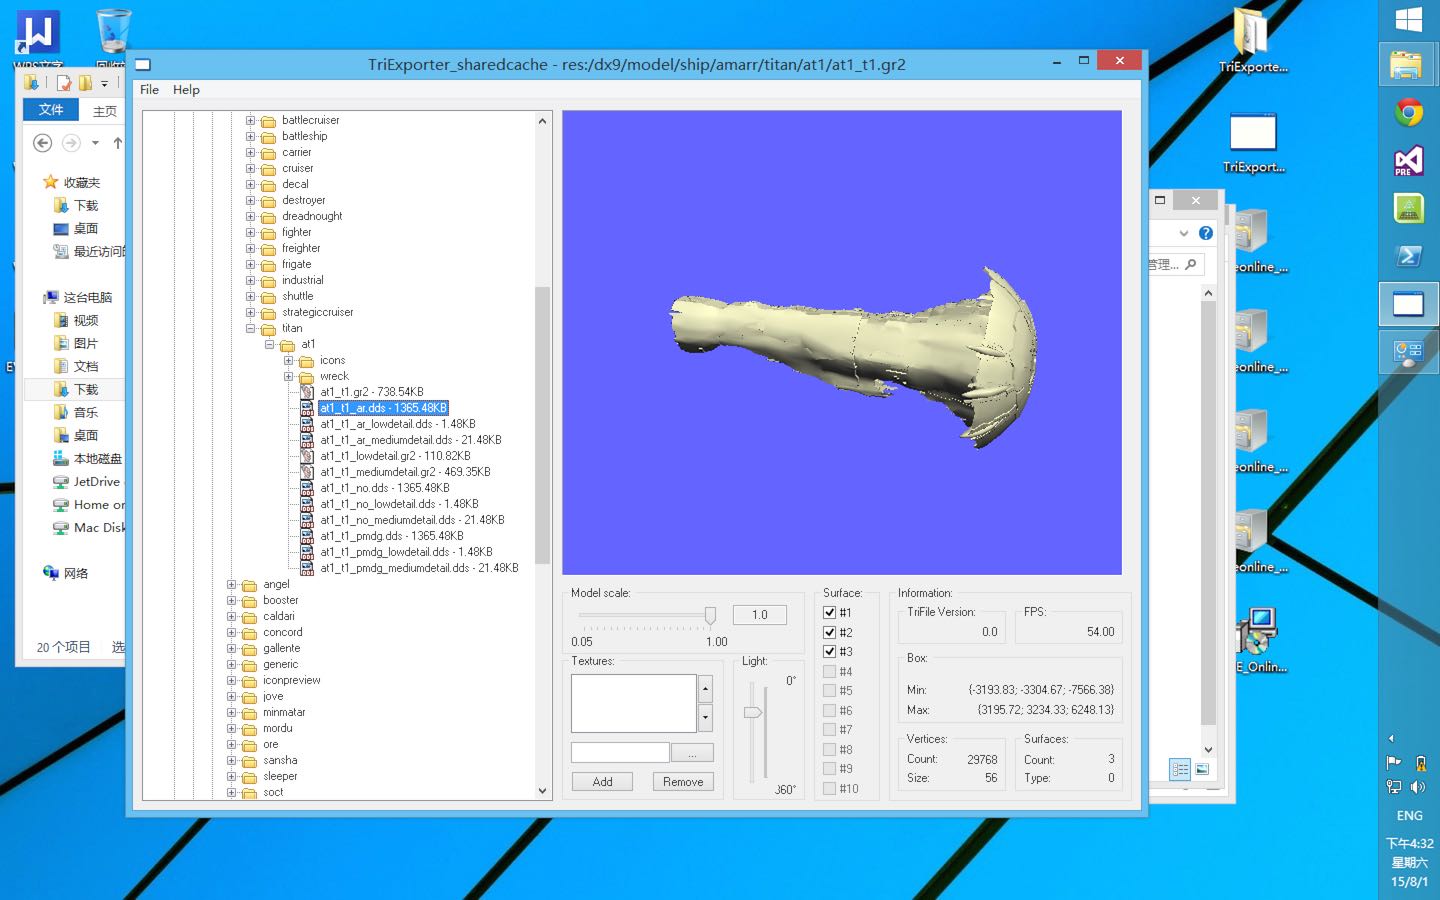Click the Model scale slider handle
Image resolution: width=1440 pixels, height=900 pixels.
710,615
